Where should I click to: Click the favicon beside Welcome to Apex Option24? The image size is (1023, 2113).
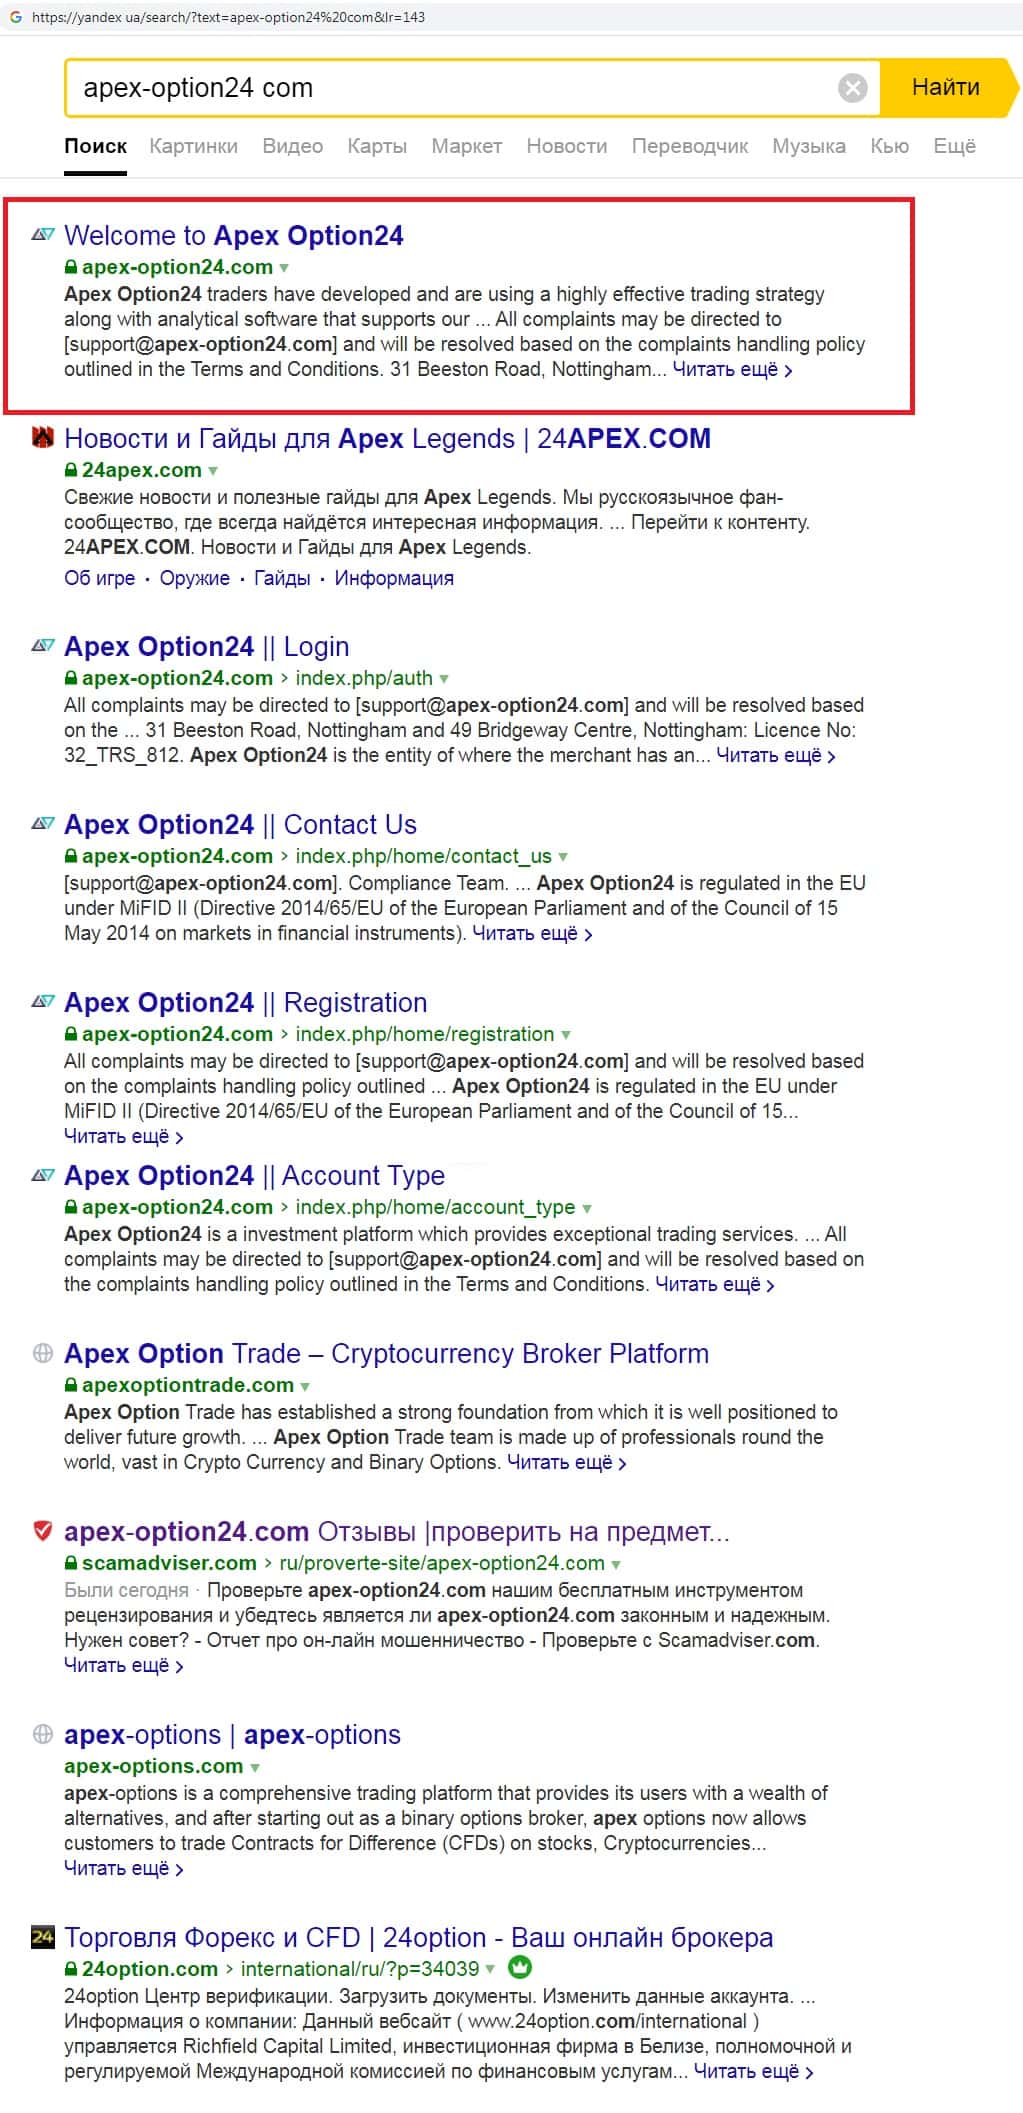tap(42, 235)
